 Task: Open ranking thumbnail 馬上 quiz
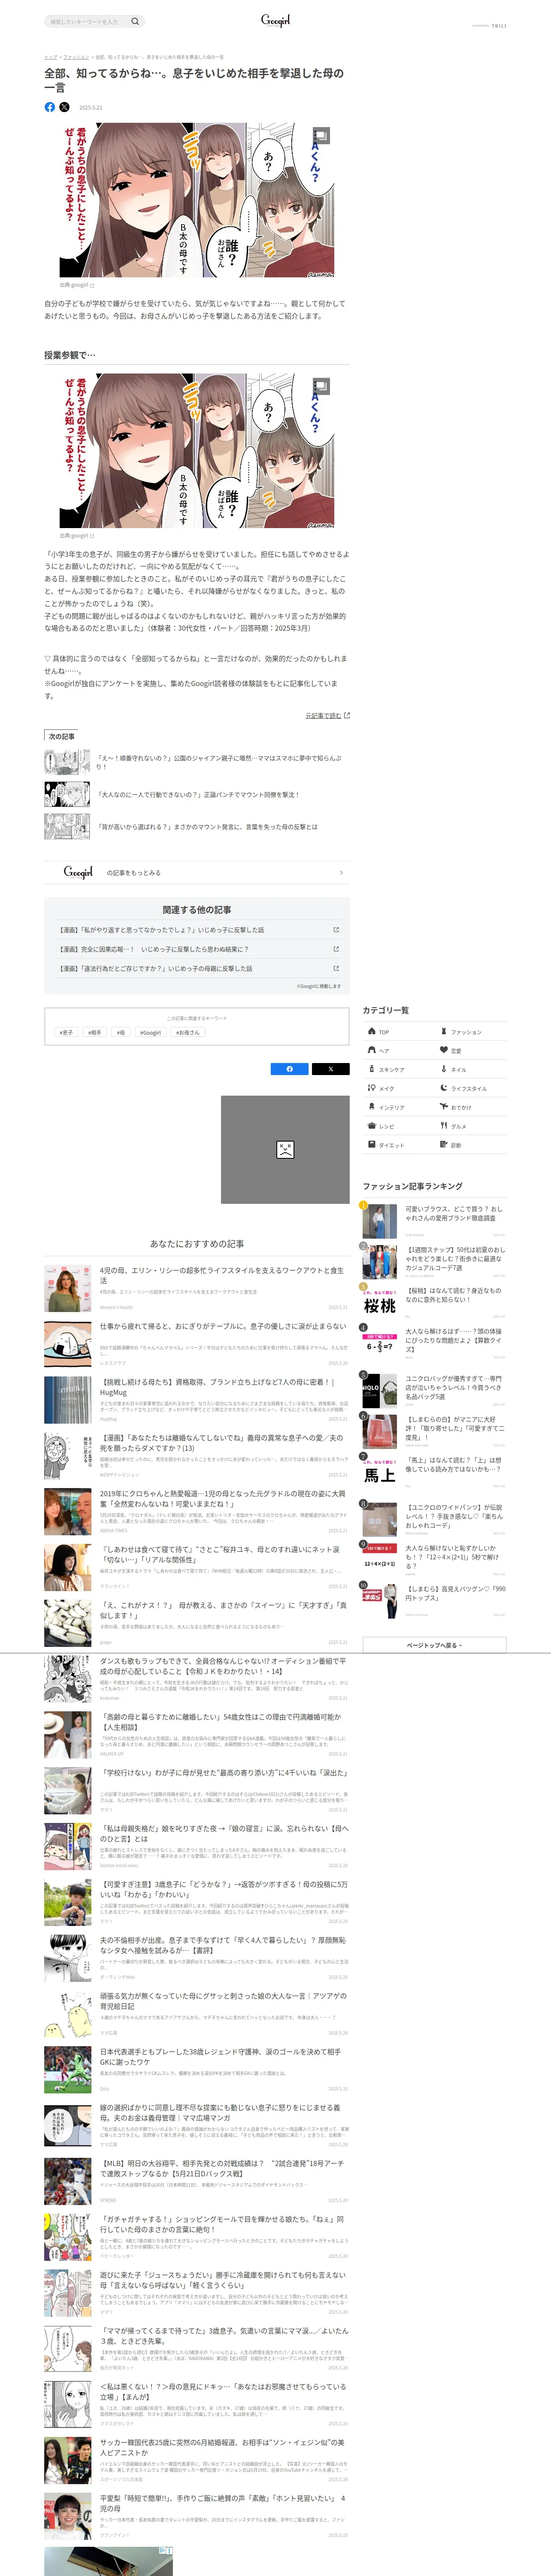(380, 1473)
